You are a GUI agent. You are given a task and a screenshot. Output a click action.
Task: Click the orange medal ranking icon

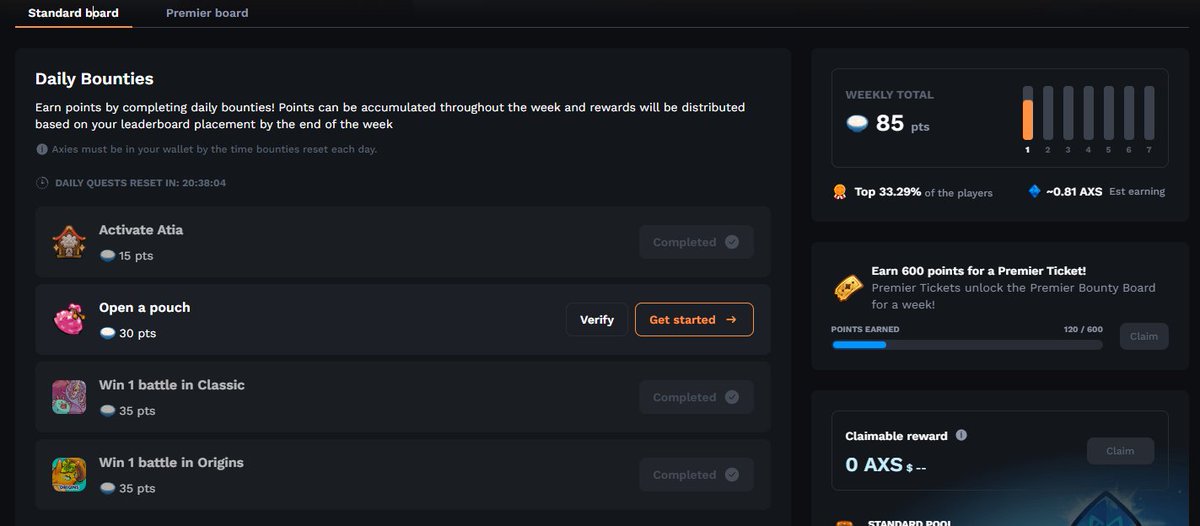click(x=839, y=191)
